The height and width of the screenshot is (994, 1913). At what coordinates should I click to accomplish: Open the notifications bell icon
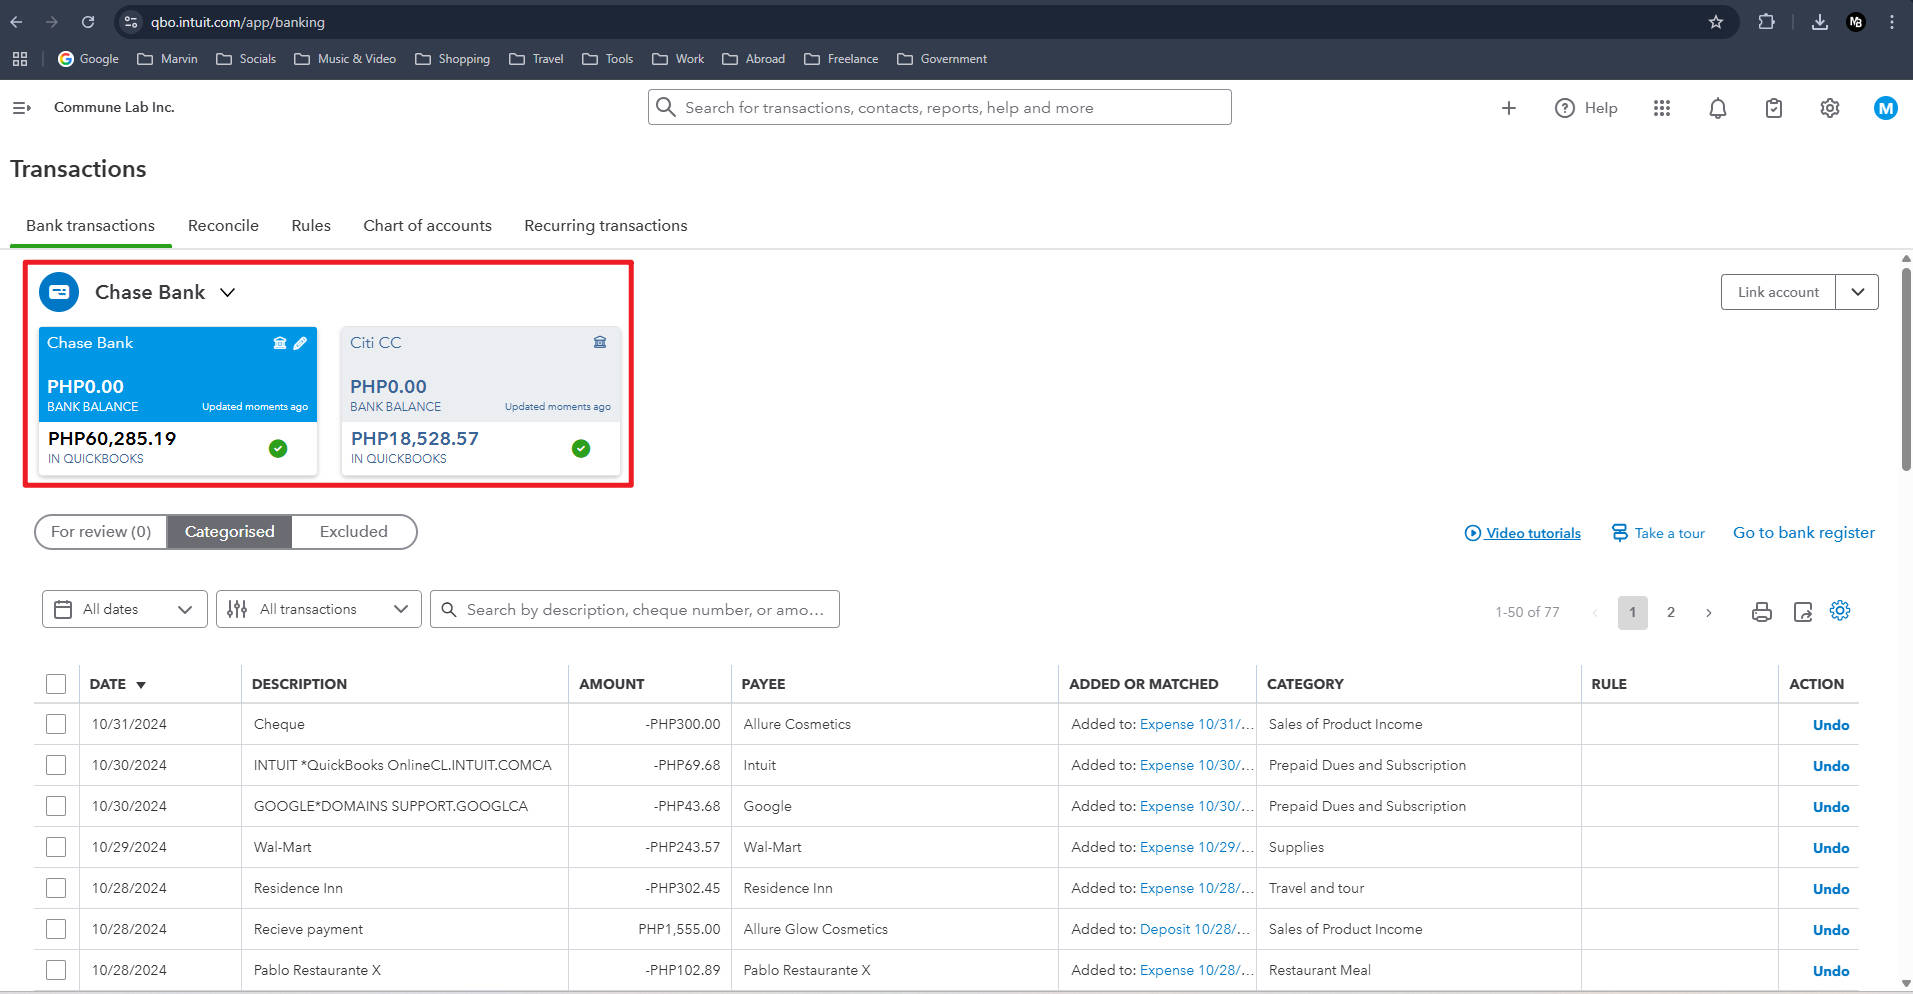tap(1718, 108)
